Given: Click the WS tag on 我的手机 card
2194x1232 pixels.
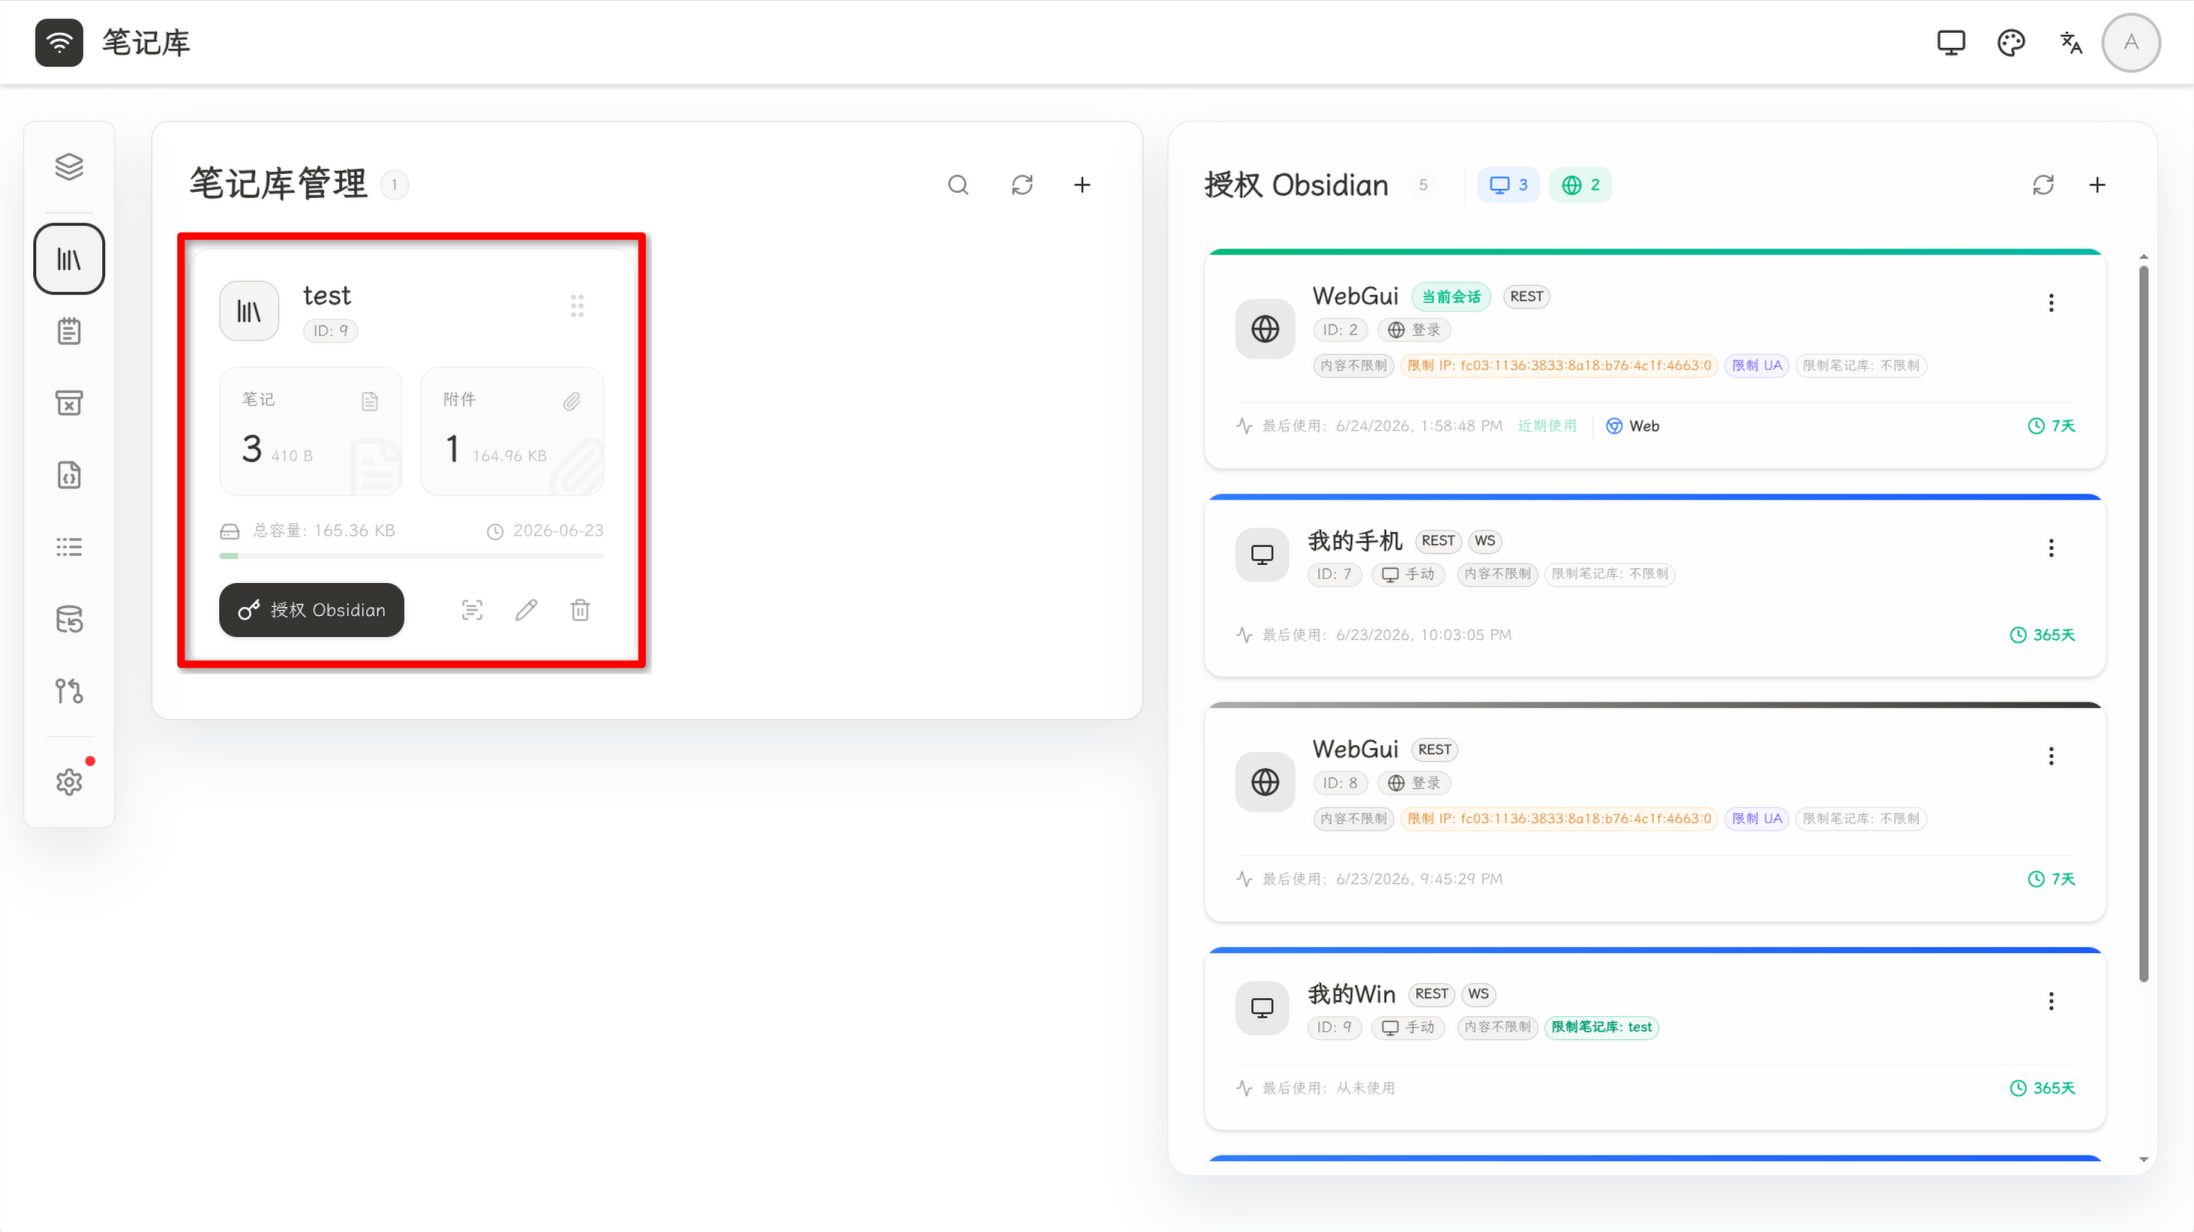Looking at the screenshot, I should point(1485,541).
